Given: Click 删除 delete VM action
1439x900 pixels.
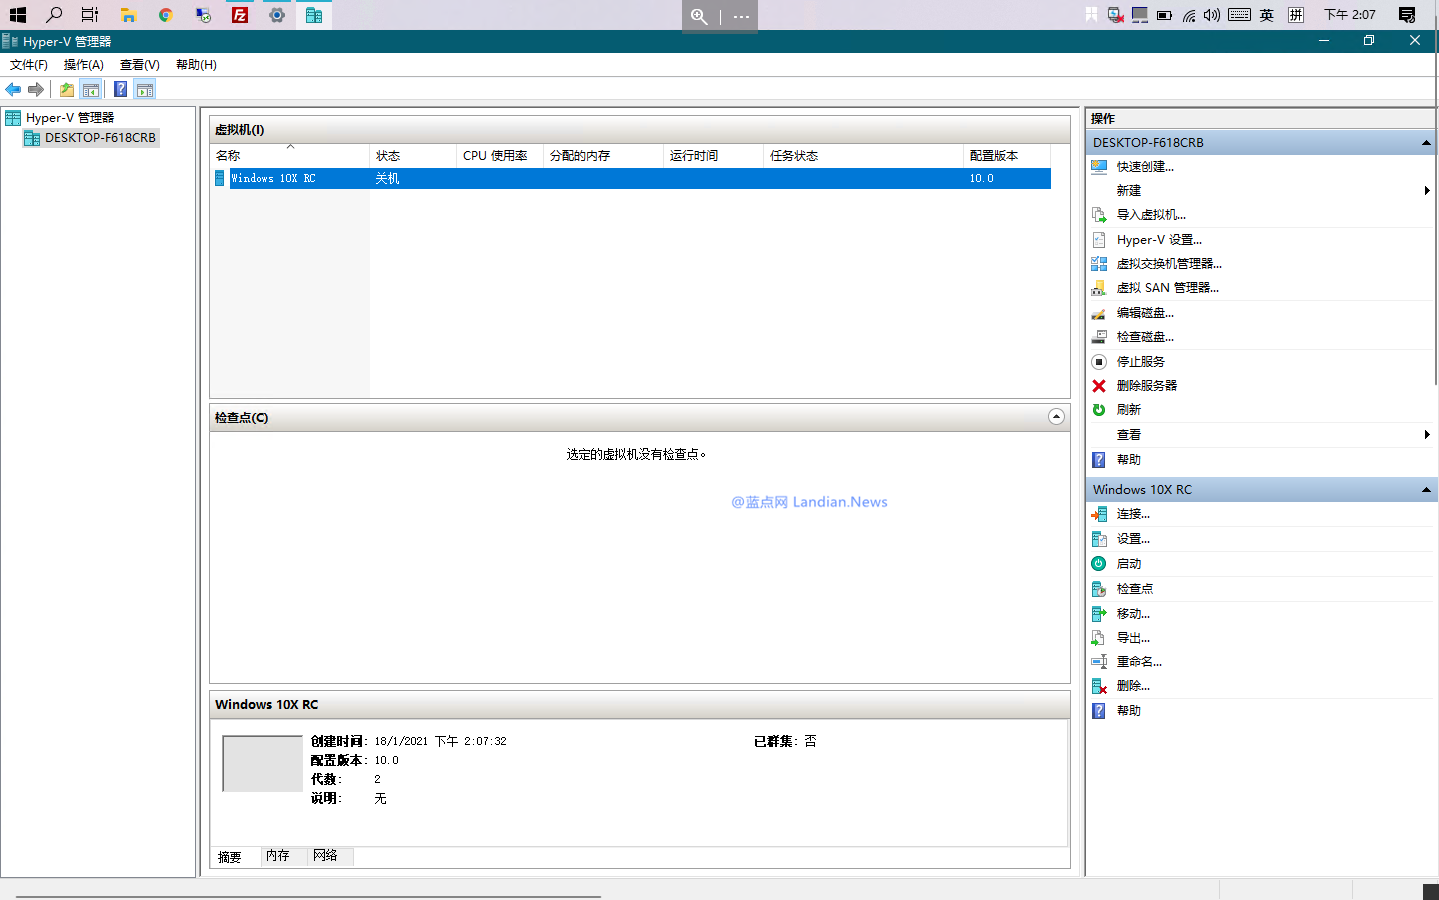Looking at the screenshot, I should tap(1133, 686).
